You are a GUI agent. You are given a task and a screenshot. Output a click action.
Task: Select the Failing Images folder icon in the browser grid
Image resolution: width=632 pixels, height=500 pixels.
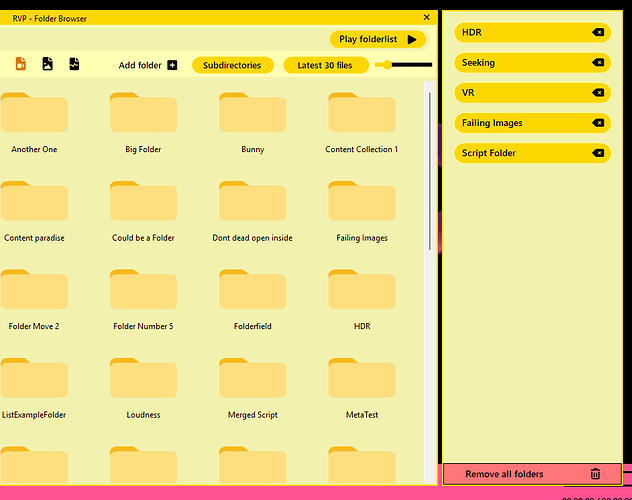tap(362, 201)
